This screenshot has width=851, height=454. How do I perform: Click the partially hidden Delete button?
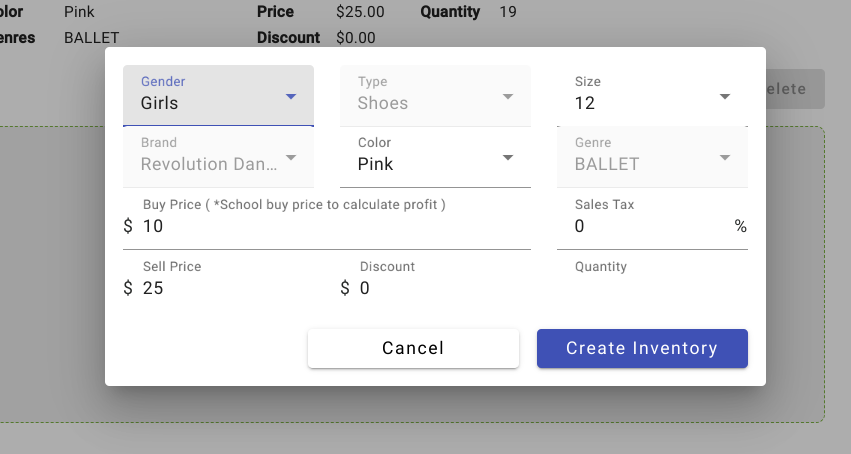click(x=795, y=89)
